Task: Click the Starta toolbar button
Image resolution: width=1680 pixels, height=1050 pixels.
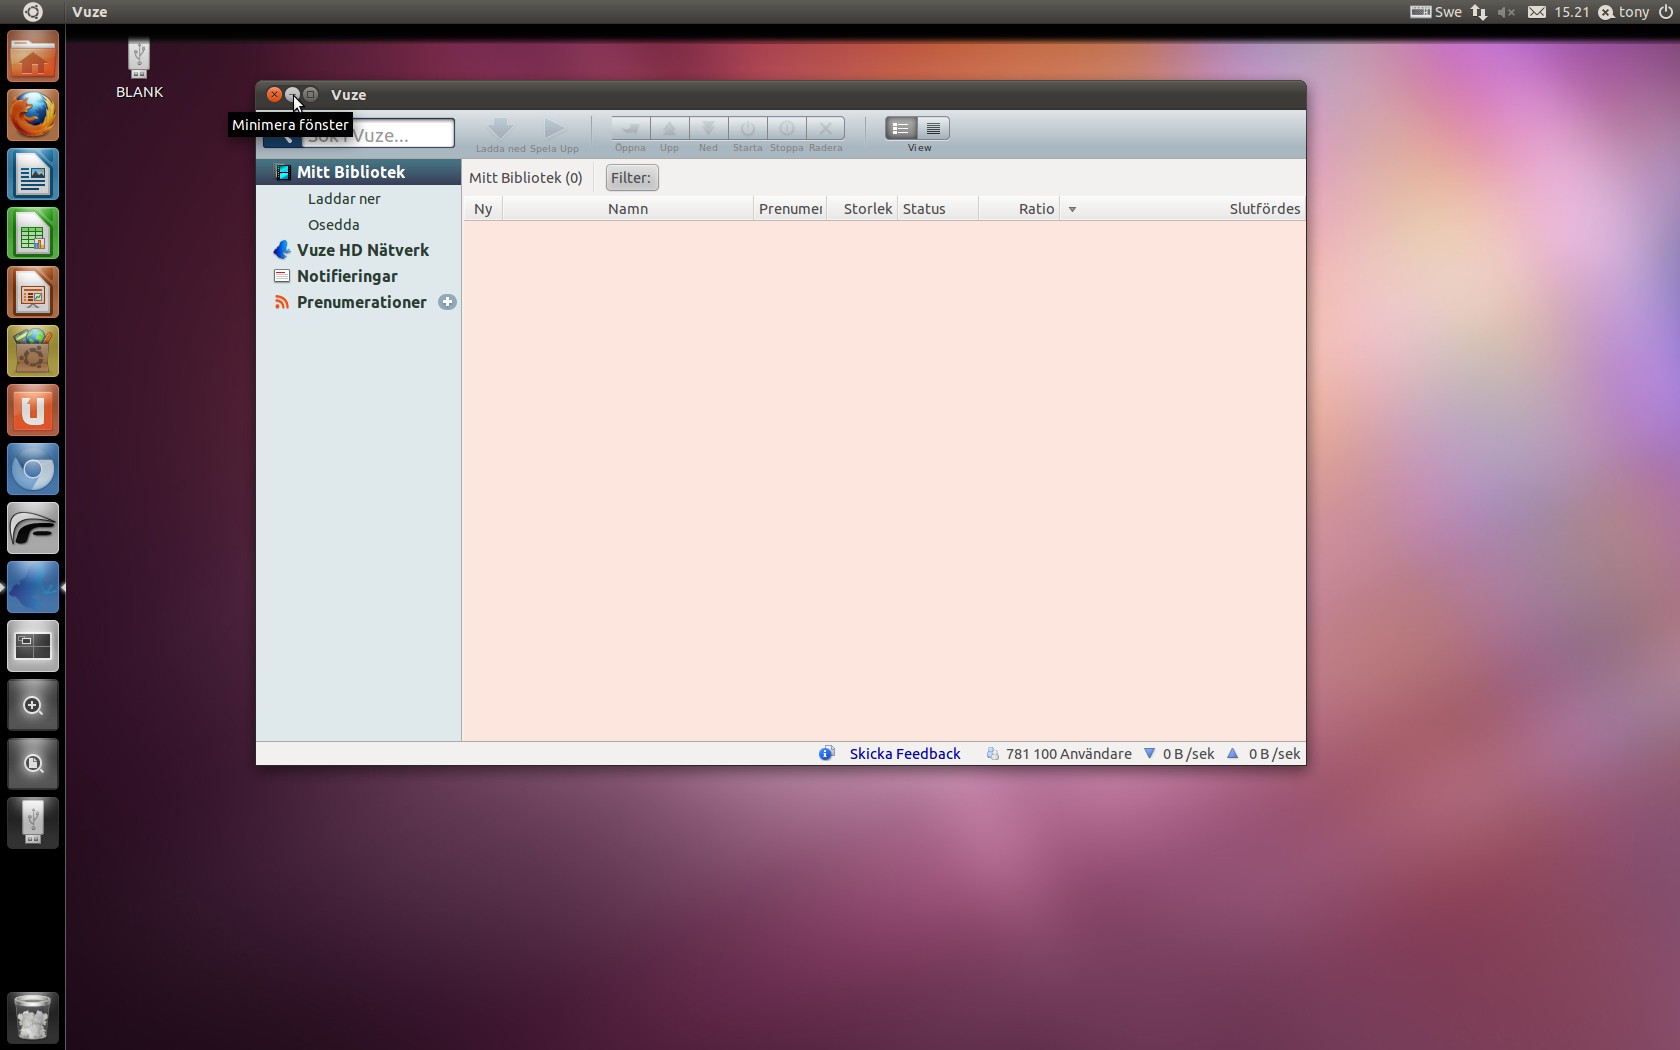Action: 747,128
